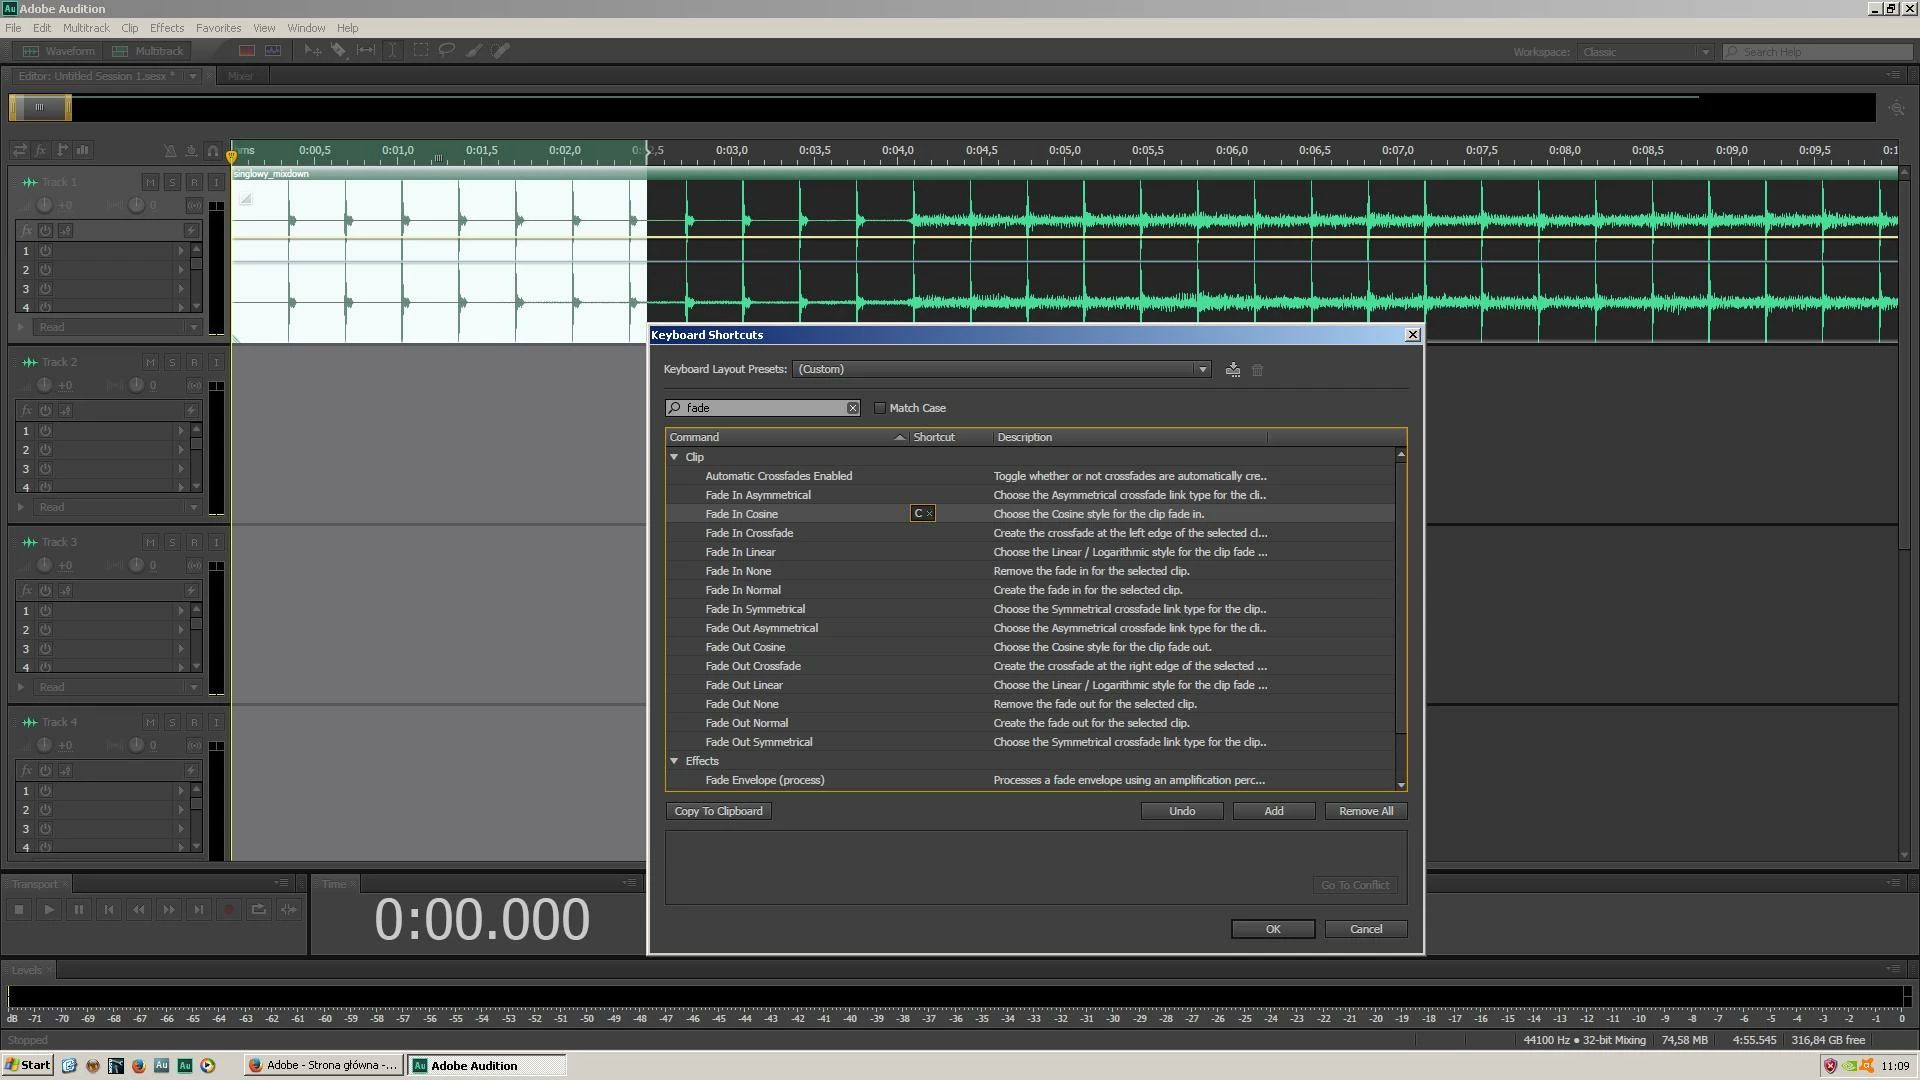Click the Copy To Clipboard button
This screenshot has width=1920, height=1080.
click(x=718, y=811)
